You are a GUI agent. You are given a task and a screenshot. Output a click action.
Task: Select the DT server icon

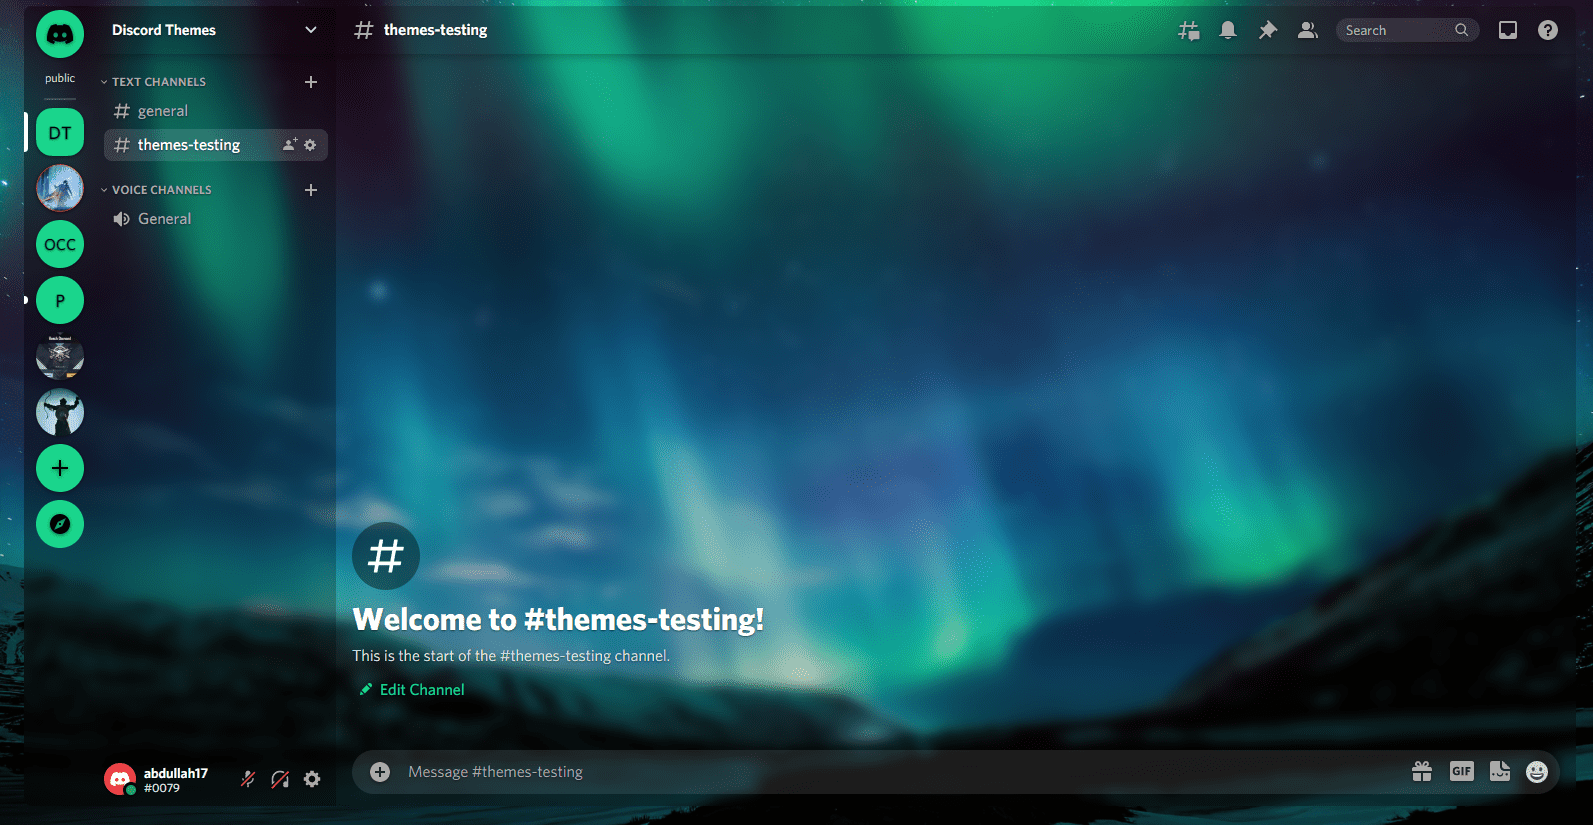point(60,132)
